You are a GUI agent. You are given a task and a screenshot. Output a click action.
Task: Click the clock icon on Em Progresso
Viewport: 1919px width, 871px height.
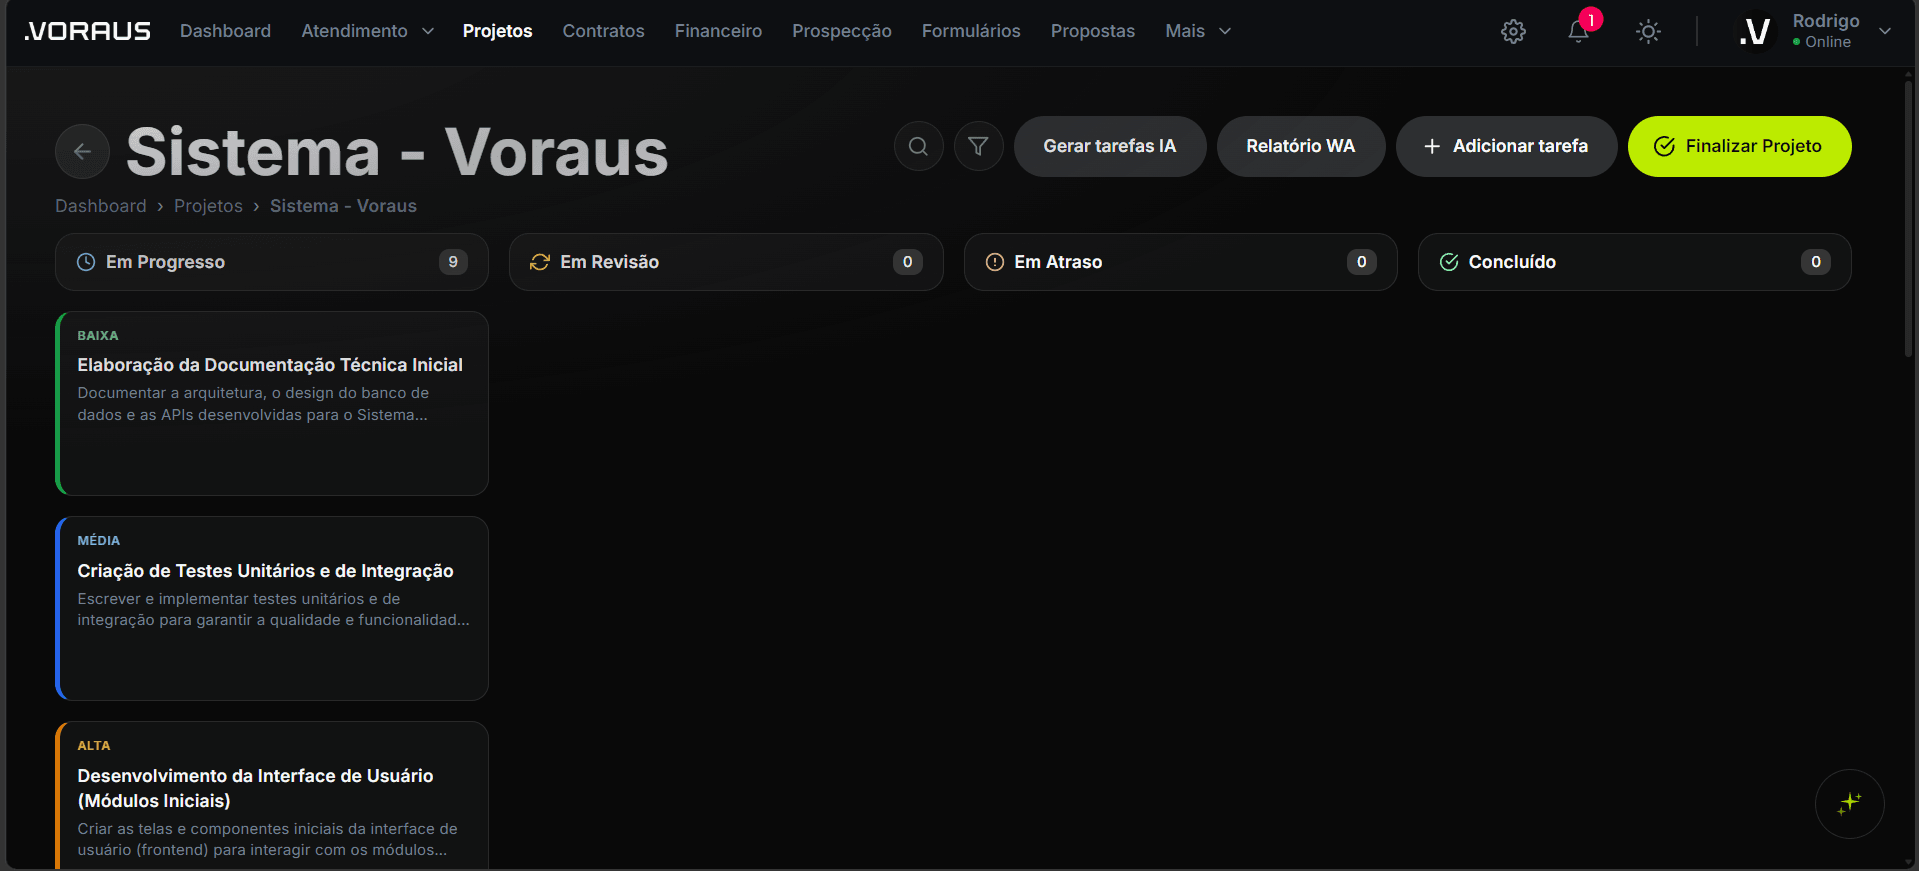click(86, 262)
